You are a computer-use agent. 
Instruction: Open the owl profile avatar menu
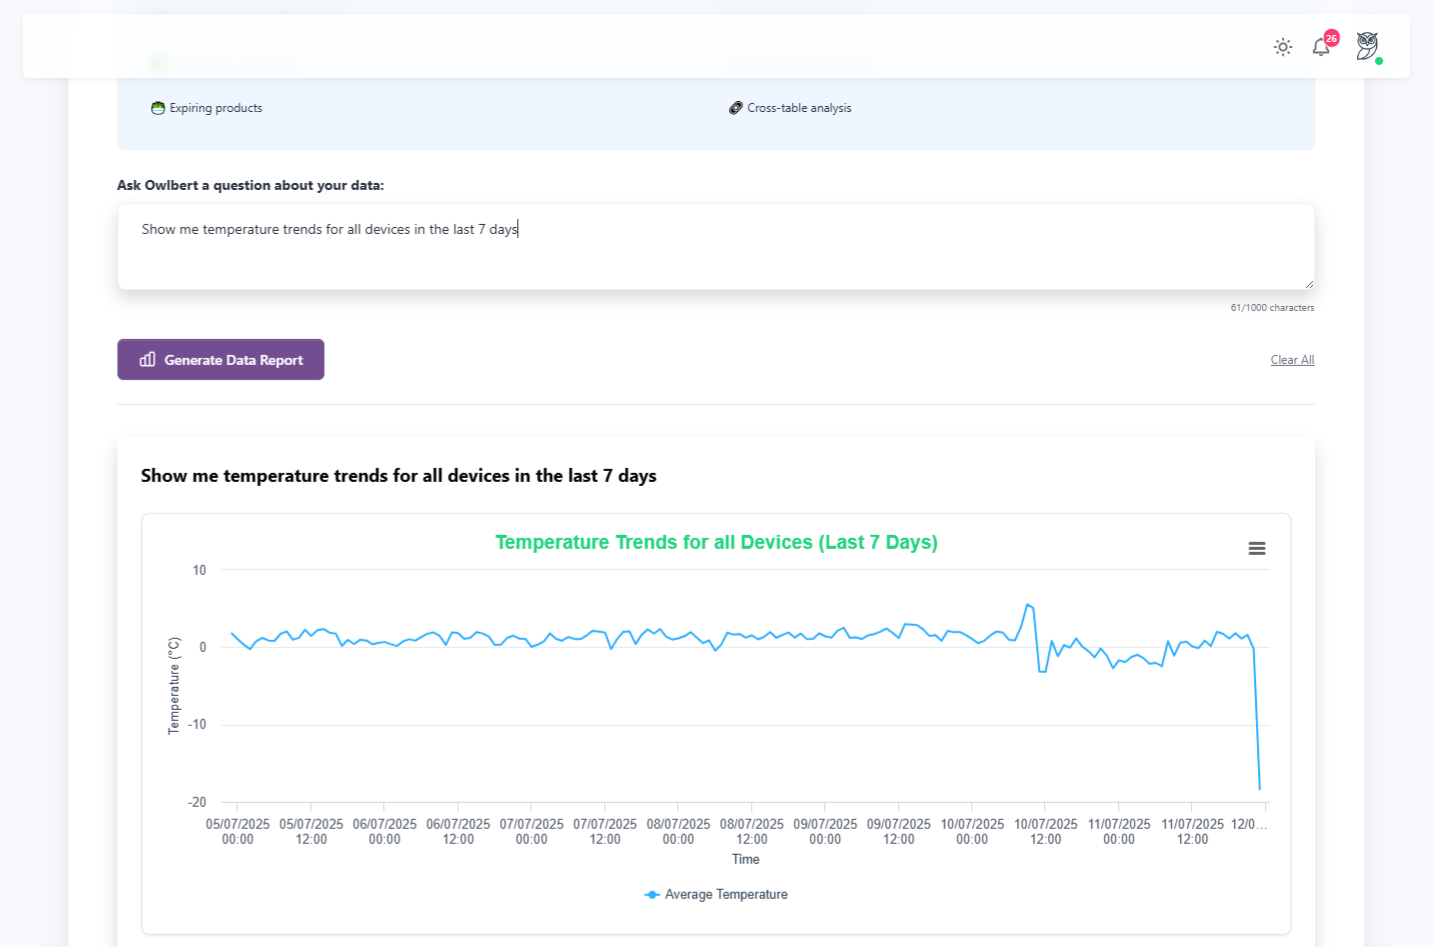(1367, 45)
